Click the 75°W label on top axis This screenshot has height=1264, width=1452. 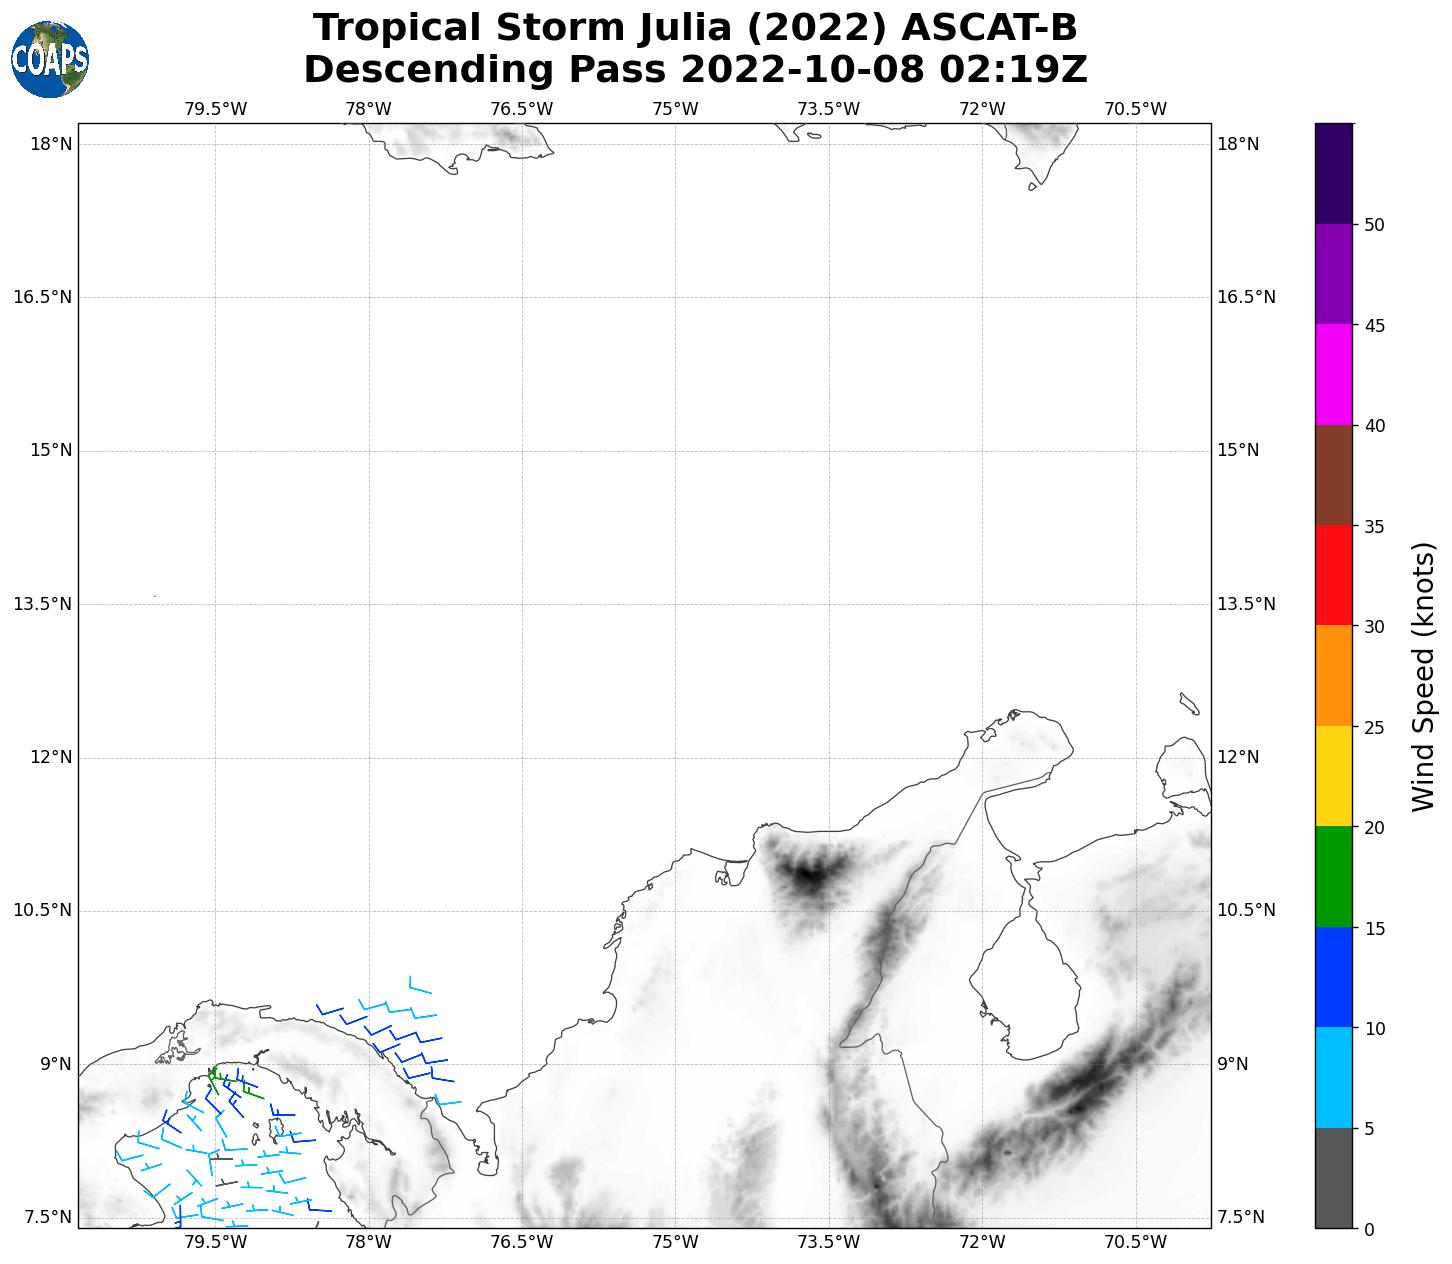tap(675, 109)
